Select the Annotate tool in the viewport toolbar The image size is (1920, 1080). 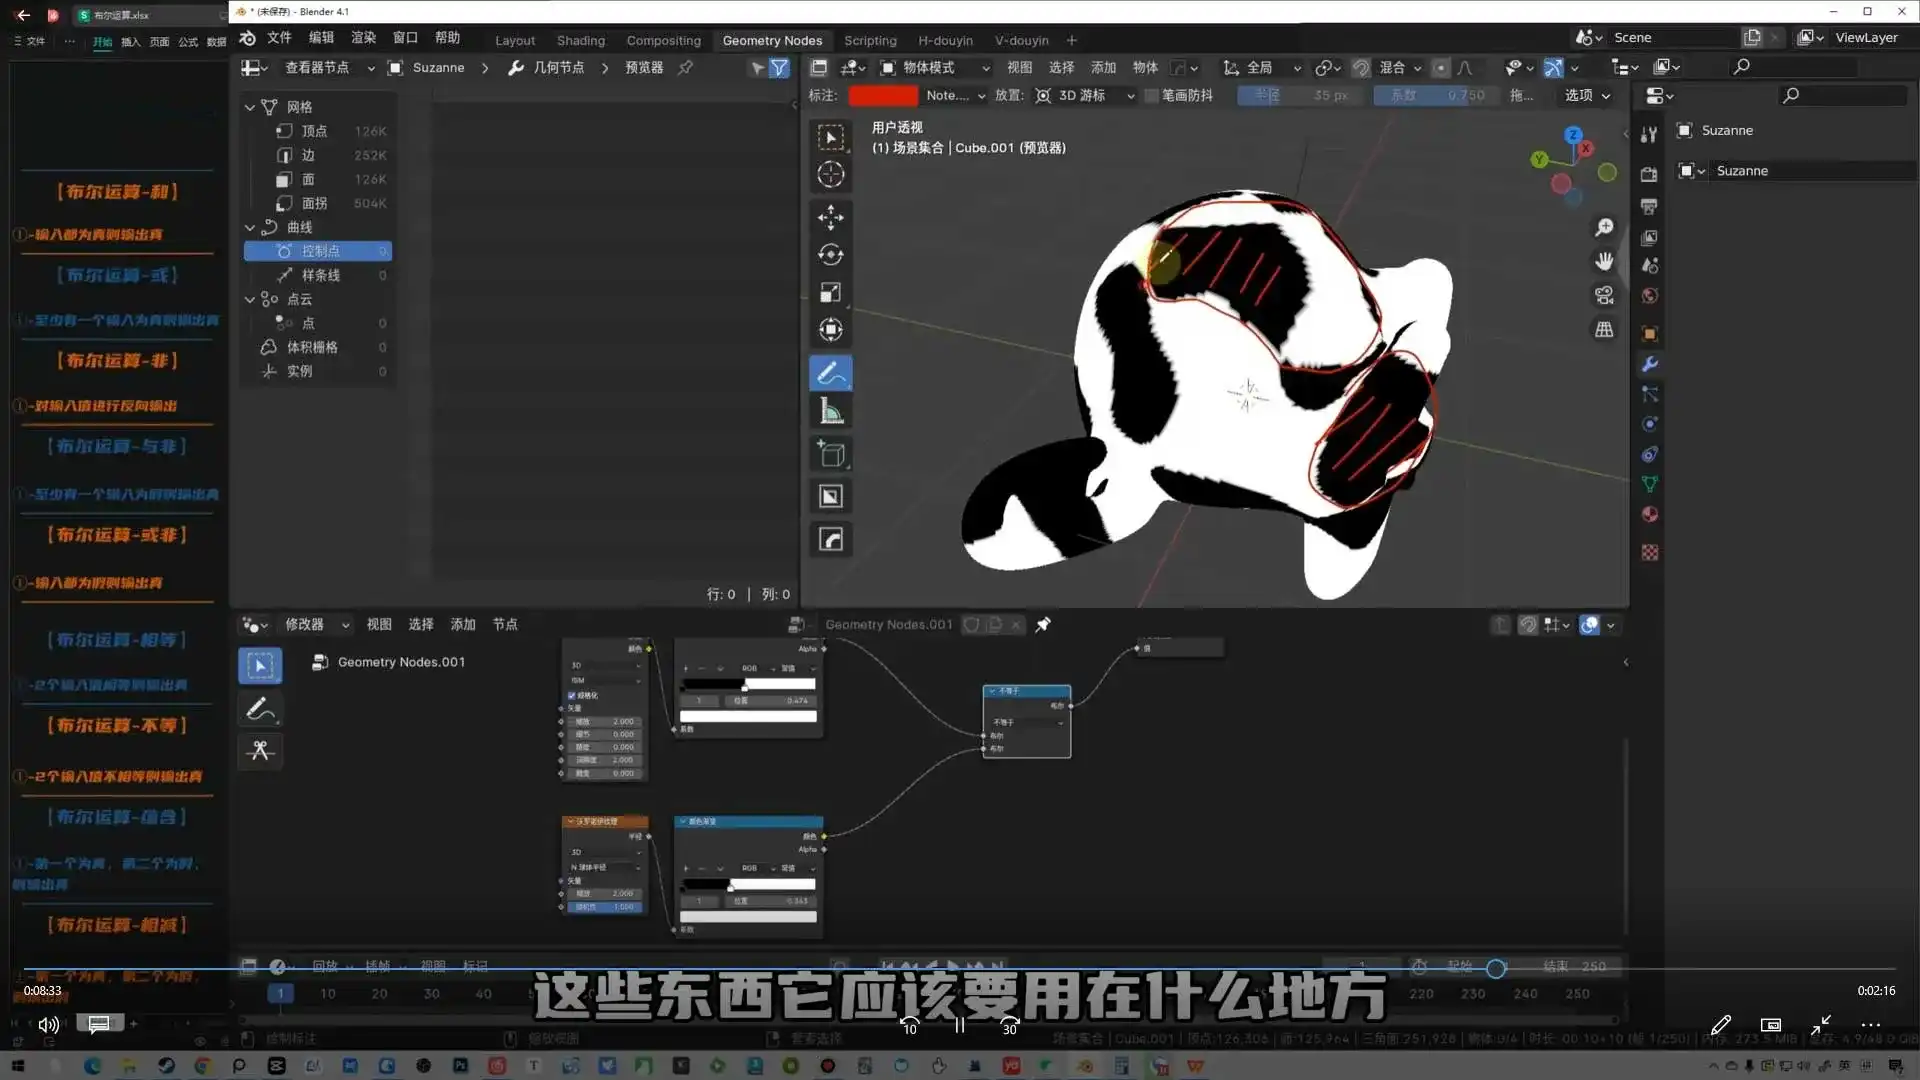pyautogui.click(x=831, y=372)
